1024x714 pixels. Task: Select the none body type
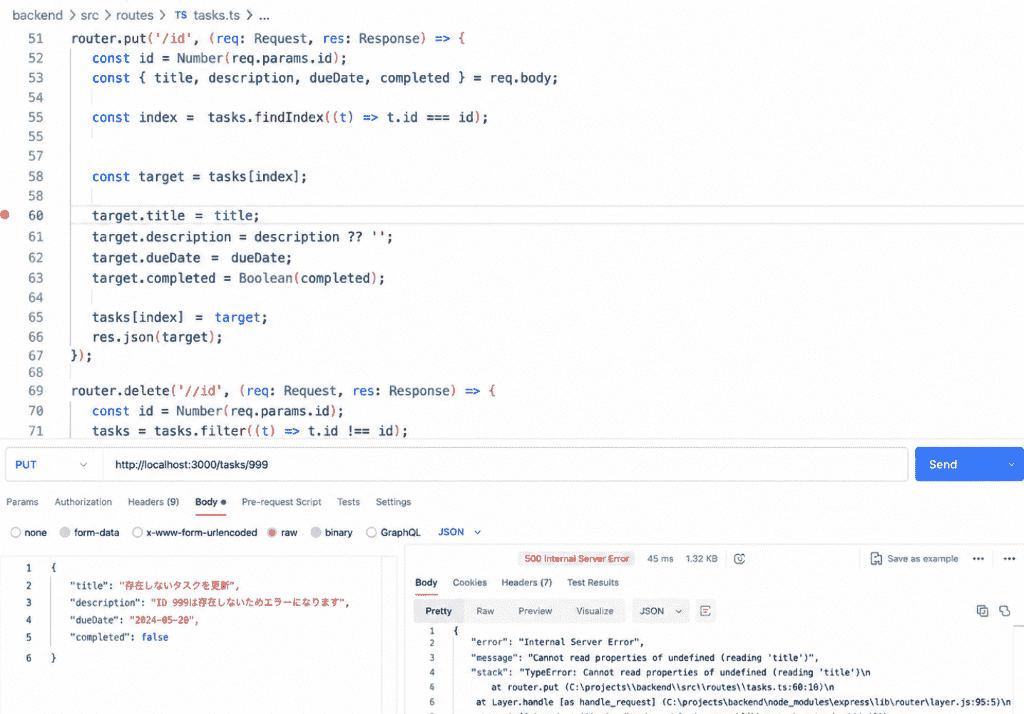pyautogui.click(x=16, y=533)
